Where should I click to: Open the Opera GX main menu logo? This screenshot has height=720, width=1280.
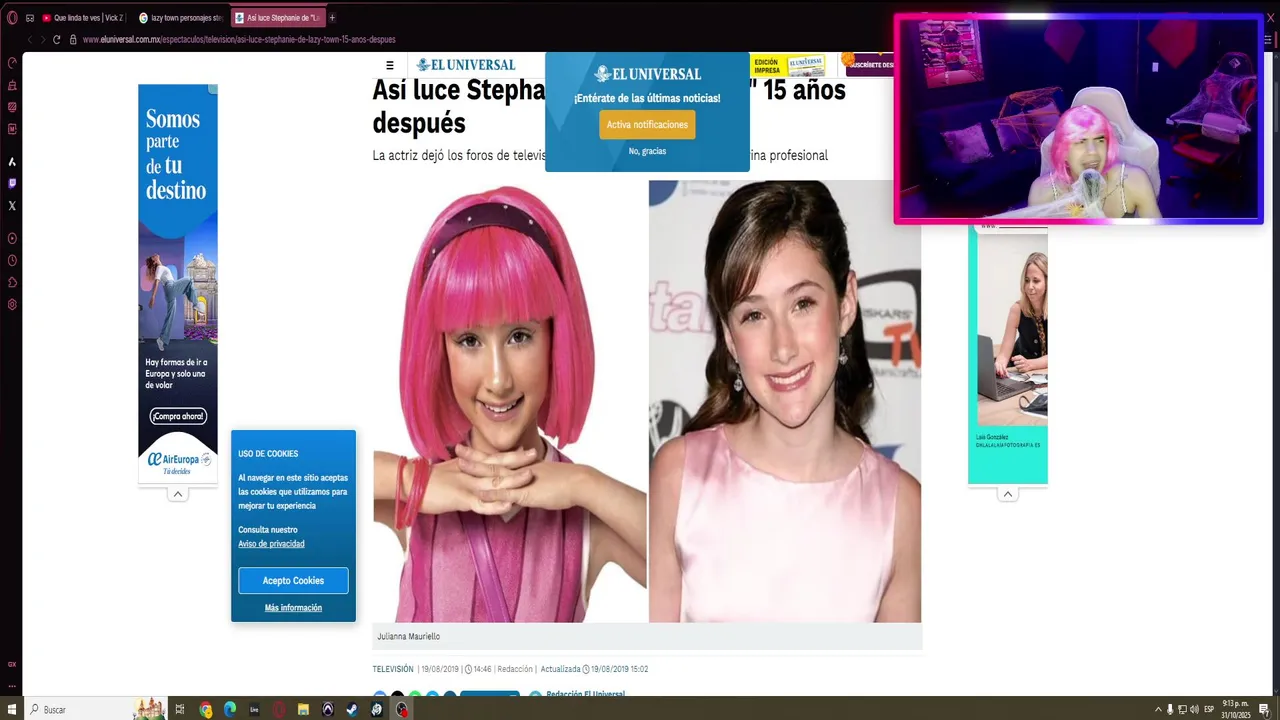coord(12,17)
